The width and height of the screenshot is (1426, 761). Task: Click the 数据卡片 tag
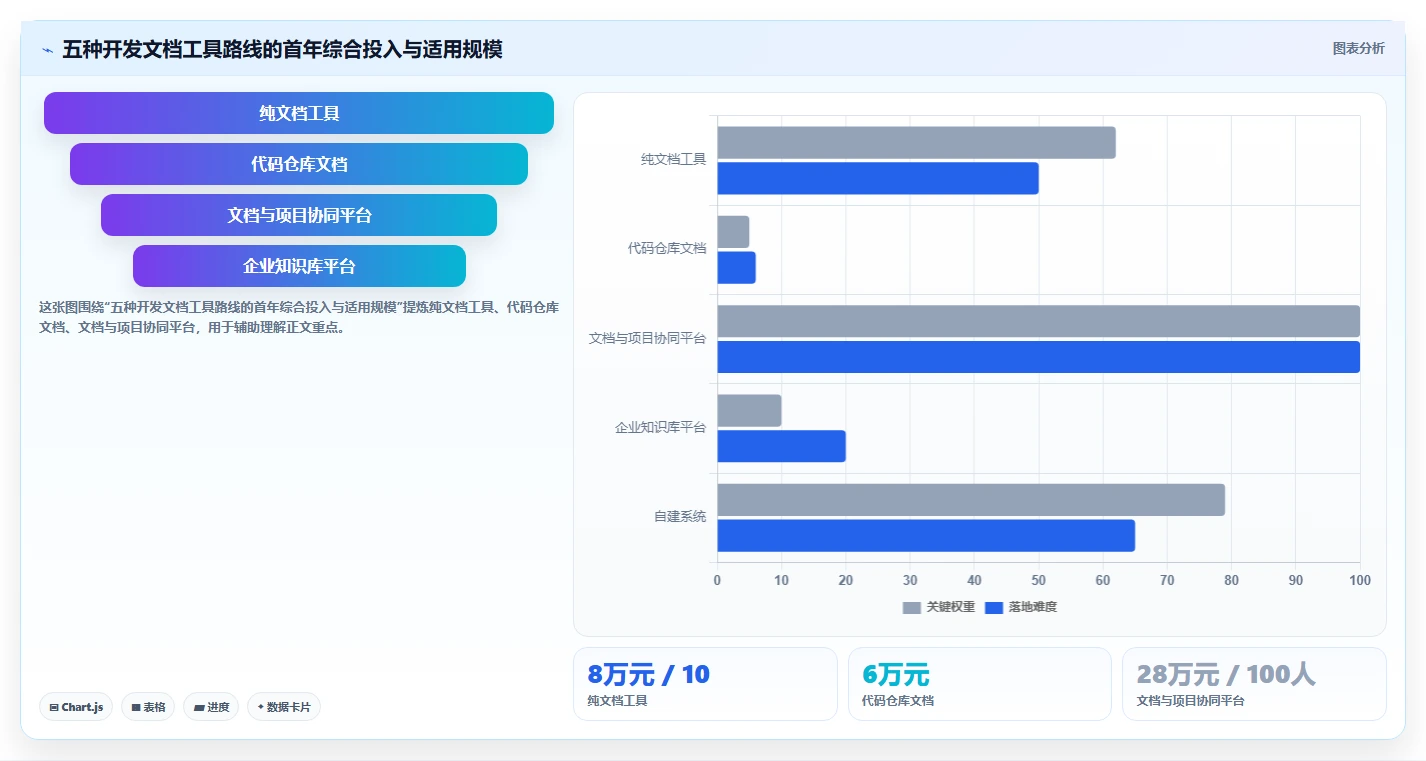pos(284,707)
